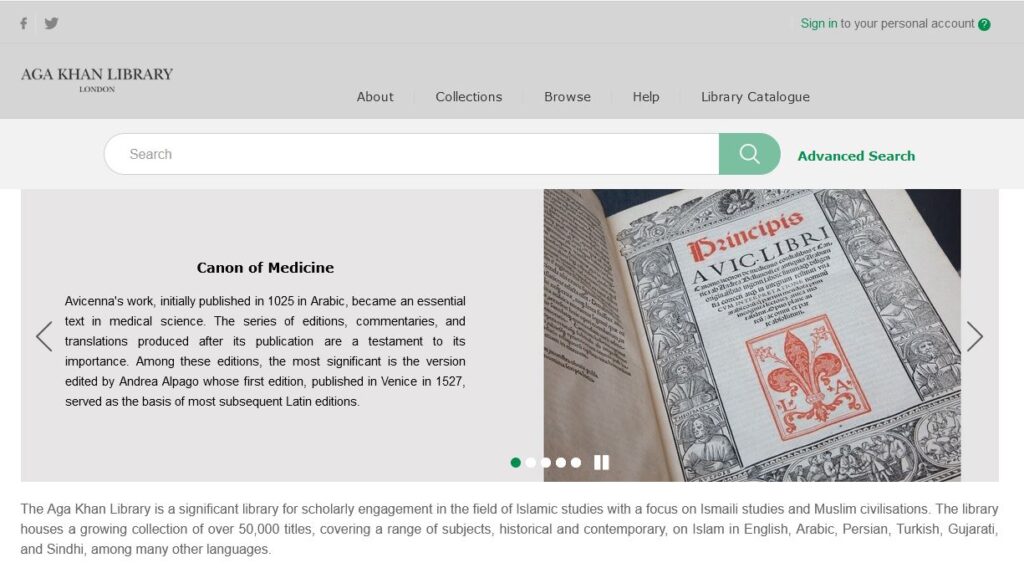Screen dimensions: 1024x568
Task: Open the Library Catalogue link
Action: pyautogui.click(x=756, y=97)
